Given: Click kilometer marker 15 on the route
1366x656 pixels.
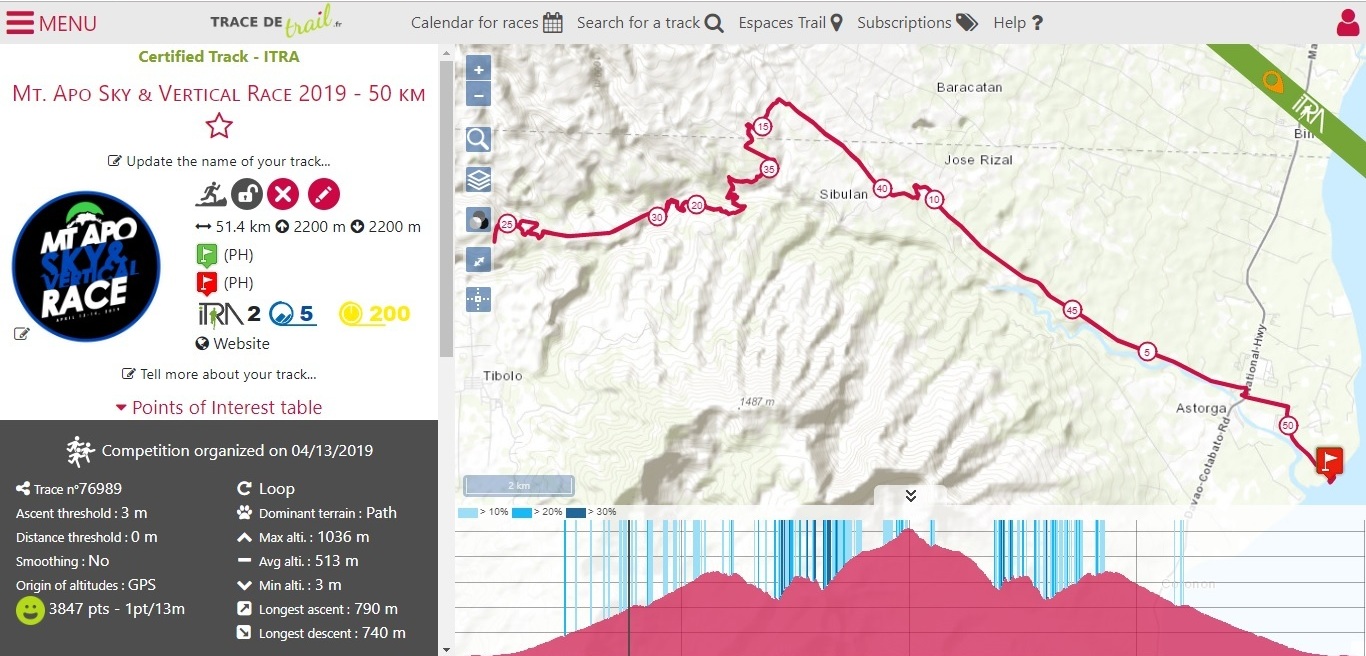Looking at the screenshot, I should click(x=763, y=127).
